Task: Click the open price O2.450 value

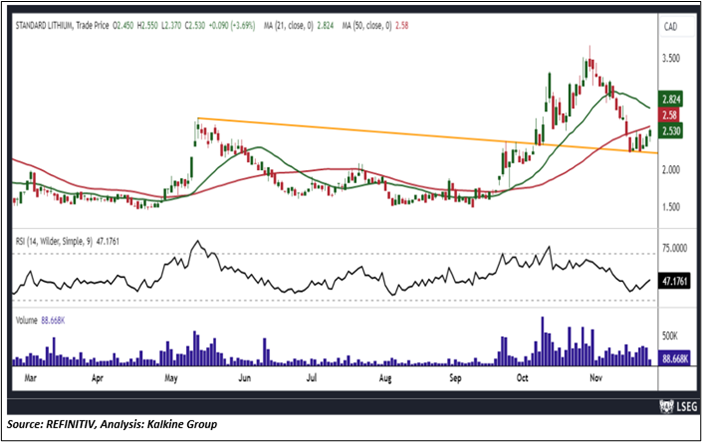Action: pyautogui.click(x=123, y=26)
